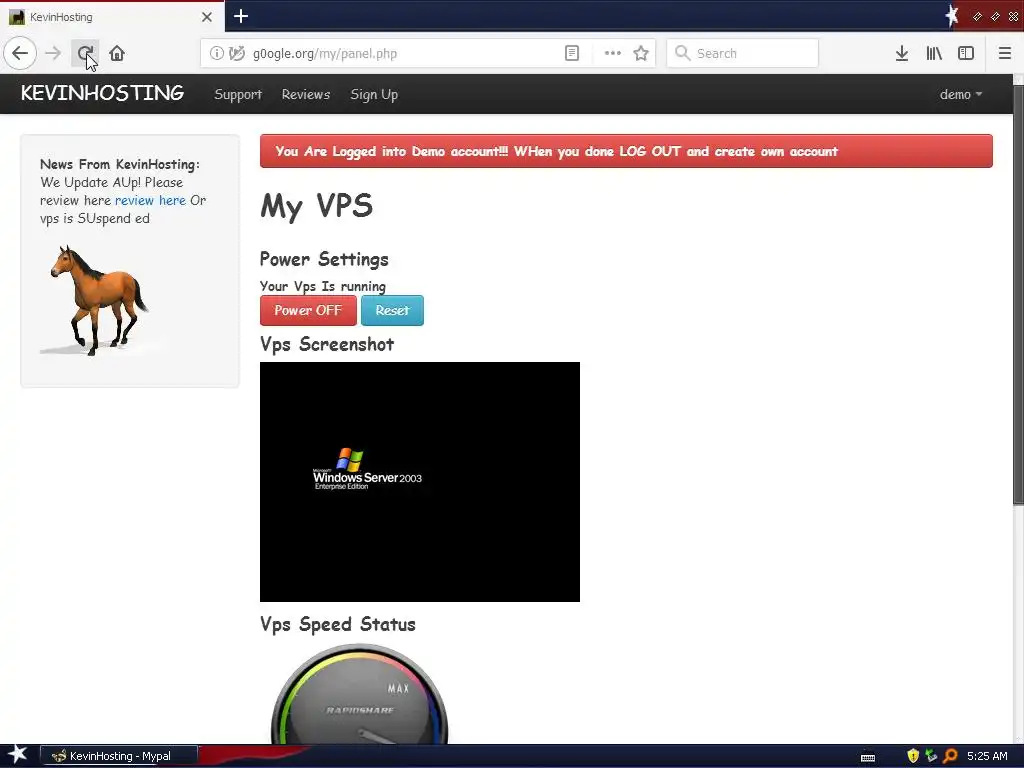This screenshot has width=1024, height=768.
Task: Click the Vps speed gauge
Action: click(359, 694)
